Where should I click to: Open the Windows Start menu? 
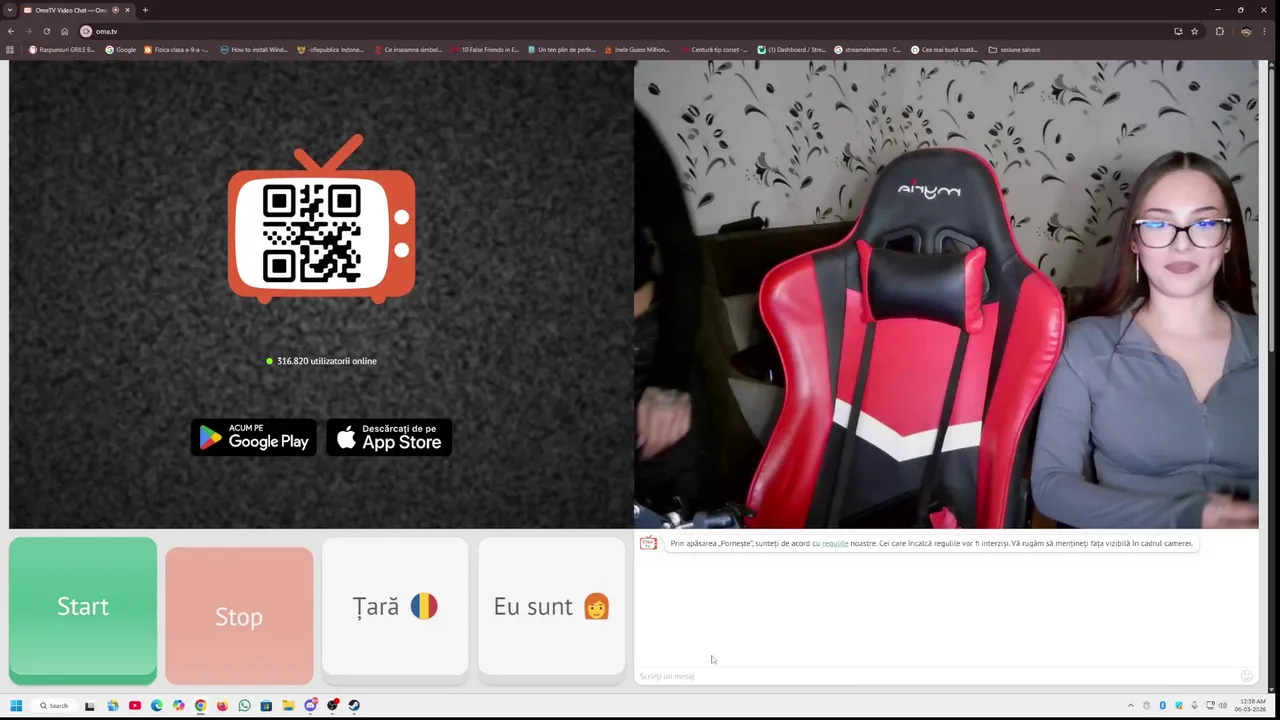pyautogui.click(x=16, y=705)
